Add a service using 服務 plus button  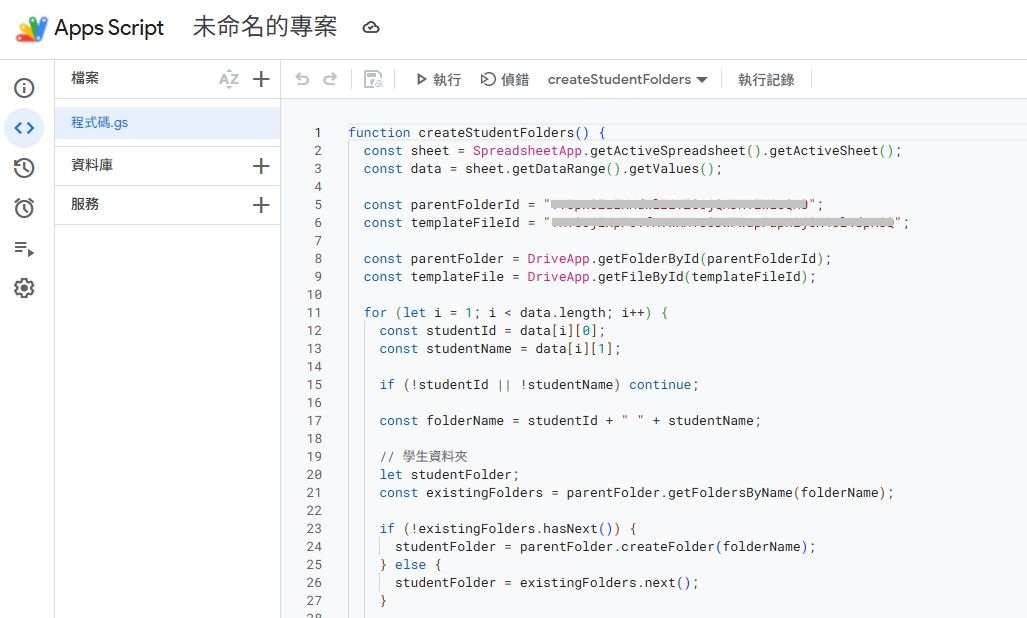click(x=261, y=205)
